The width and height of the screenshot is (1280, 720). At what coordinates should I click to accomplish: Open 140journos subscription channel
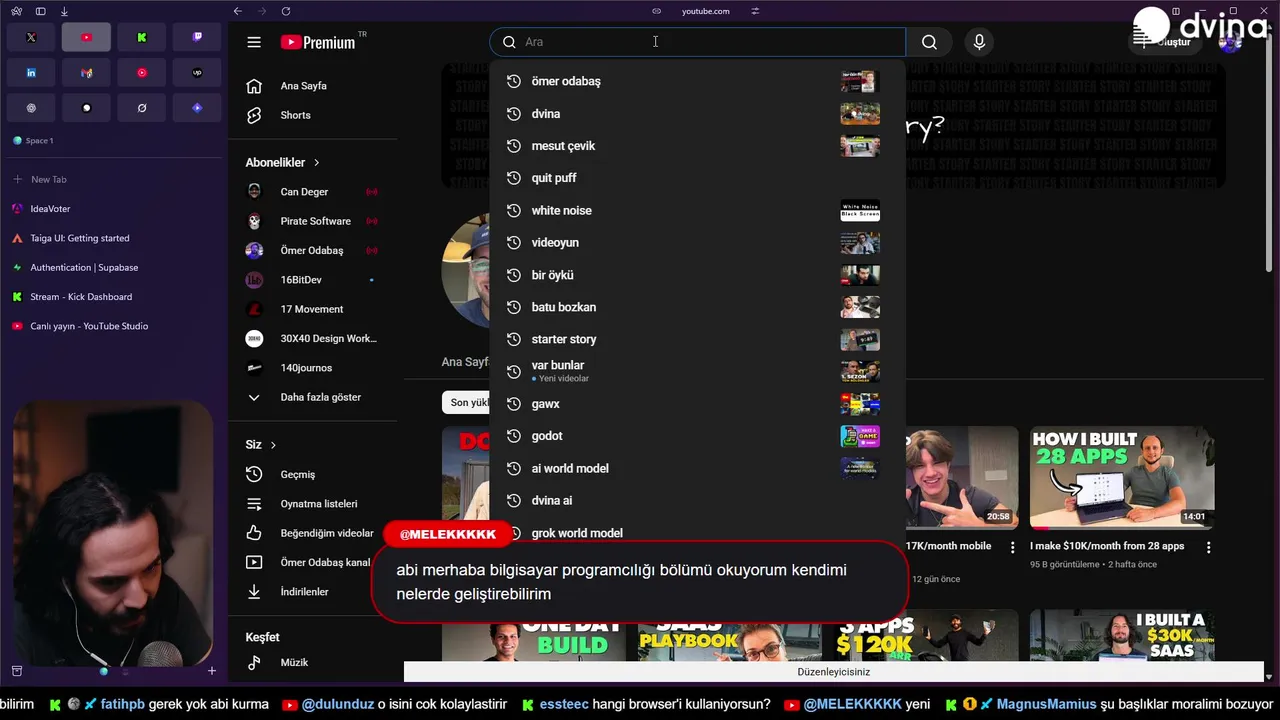(313, 368)
